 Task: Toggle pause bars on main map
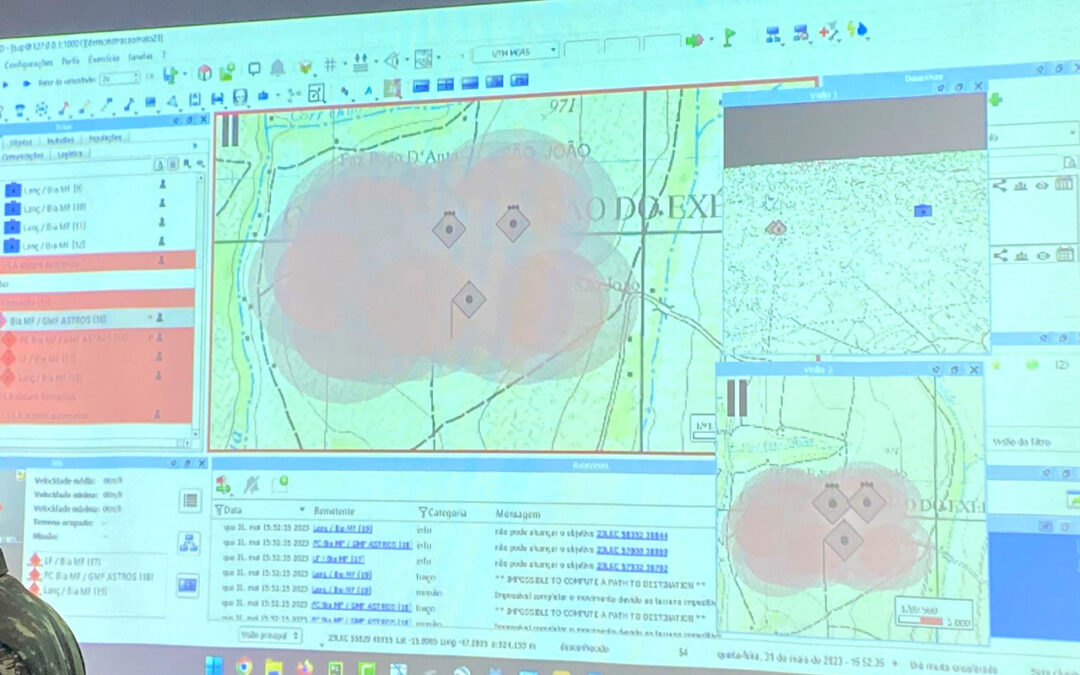tap(230, 130)
